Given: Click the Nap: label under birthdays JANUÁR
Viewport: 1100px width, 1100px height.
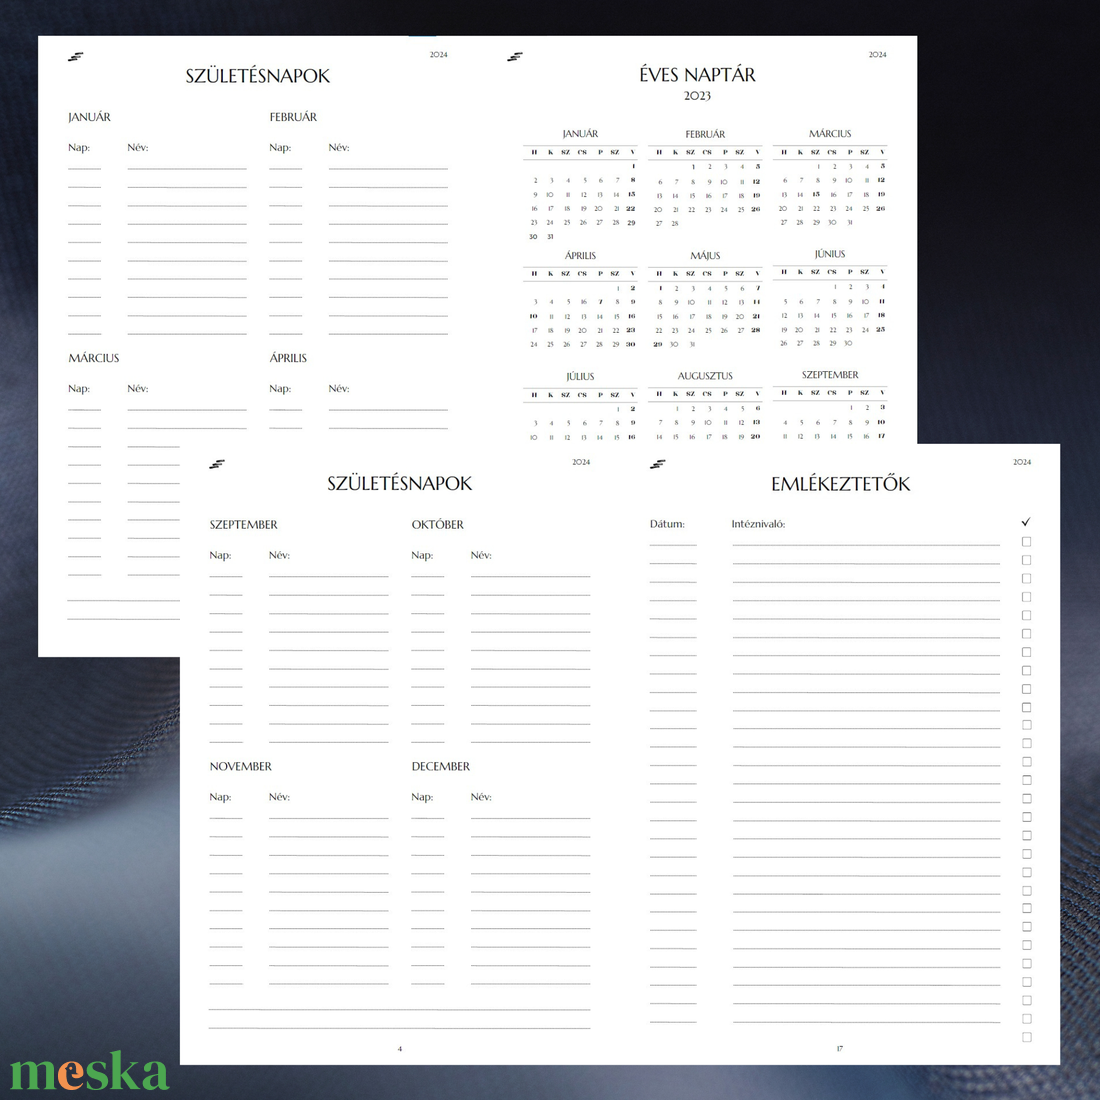Looking at the screenshot, I should (79, 147).
